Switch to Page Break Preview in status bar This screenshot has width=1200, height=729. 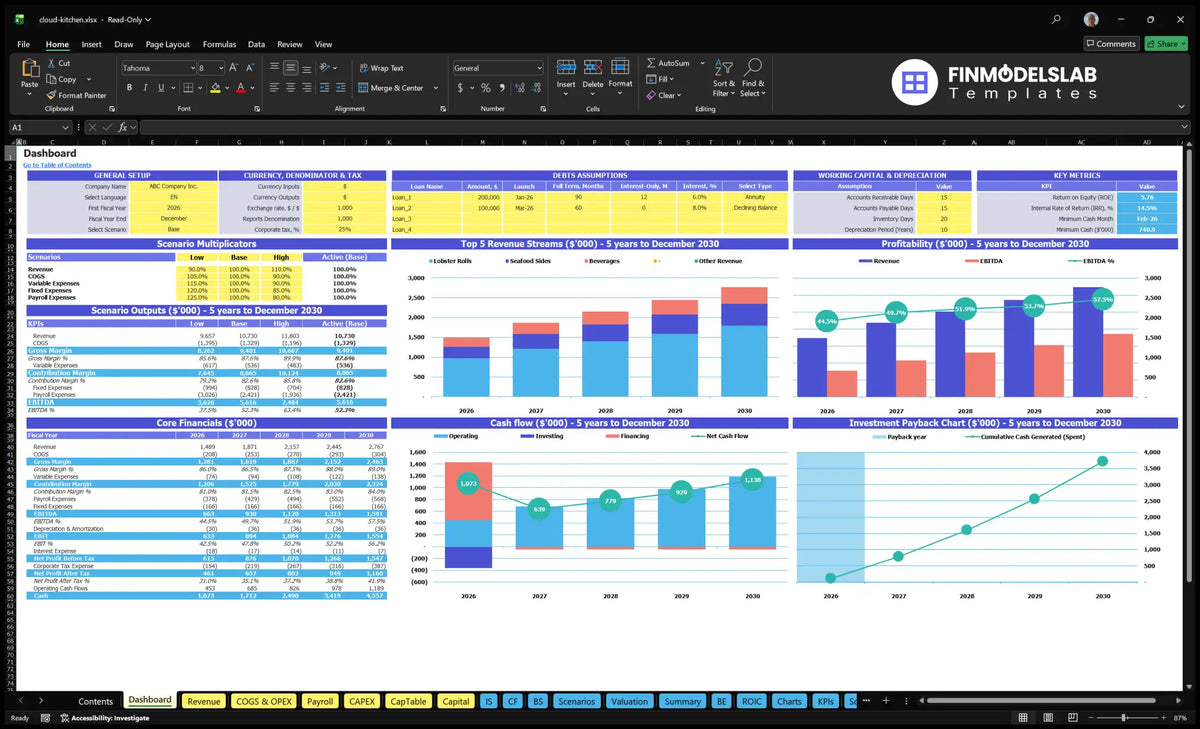(1072, 718)
